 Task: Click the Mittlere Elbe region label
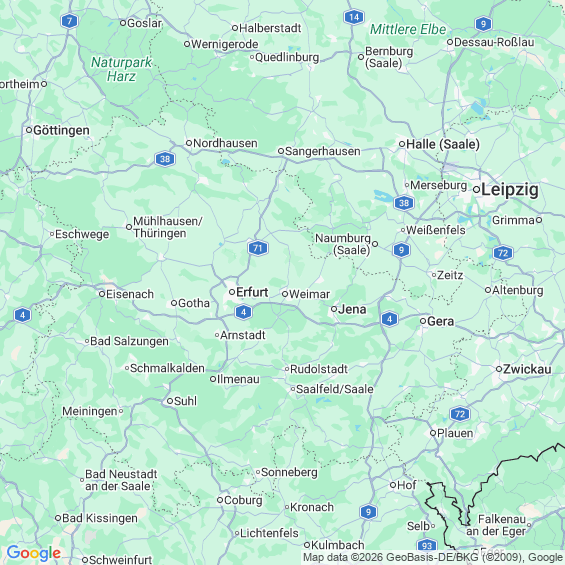[408, 30]
